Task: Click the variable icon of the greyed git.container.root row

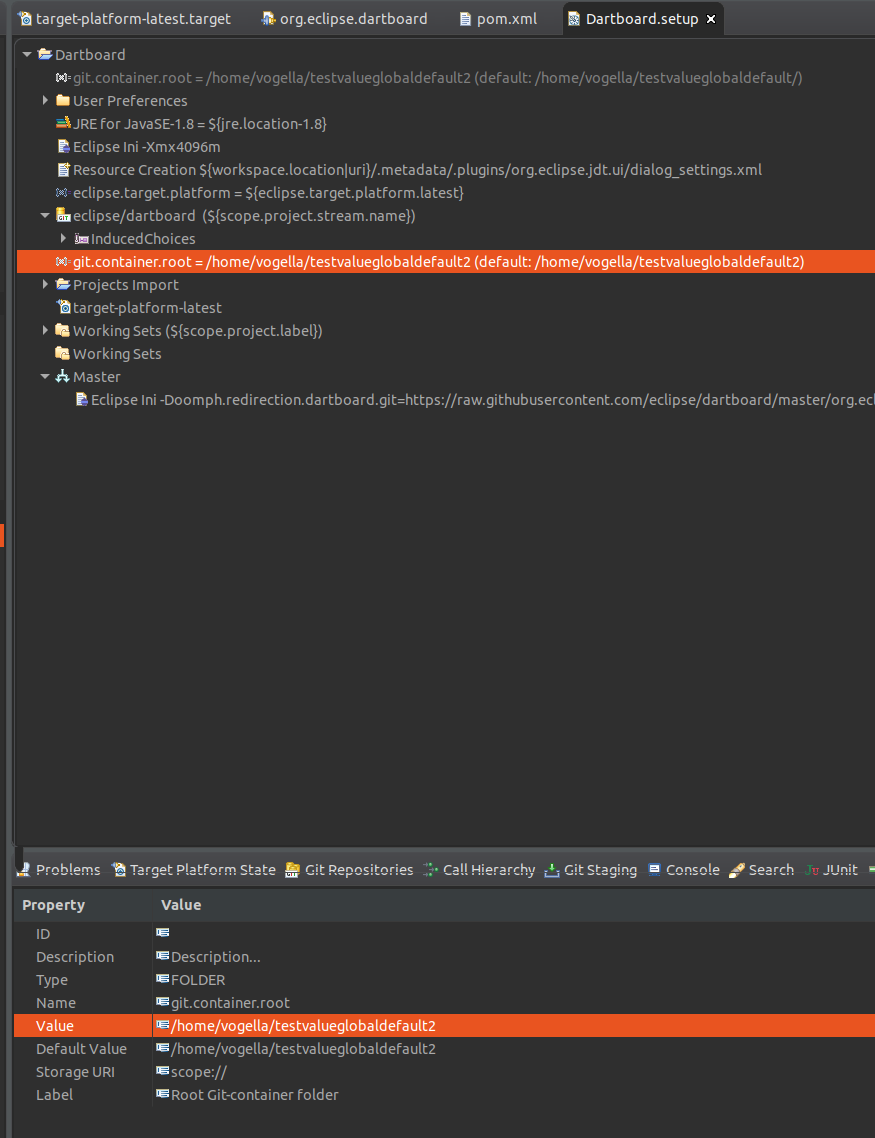Action: pos(63,78)
